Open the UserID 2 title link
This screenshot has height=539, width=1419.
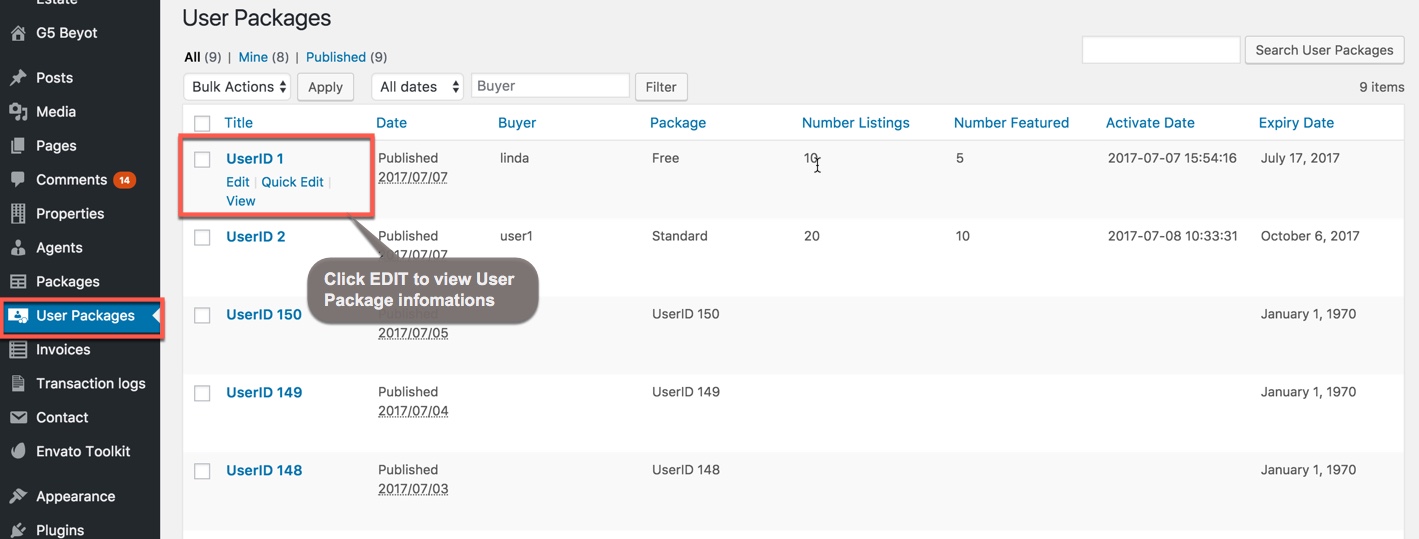pos(256,237)
